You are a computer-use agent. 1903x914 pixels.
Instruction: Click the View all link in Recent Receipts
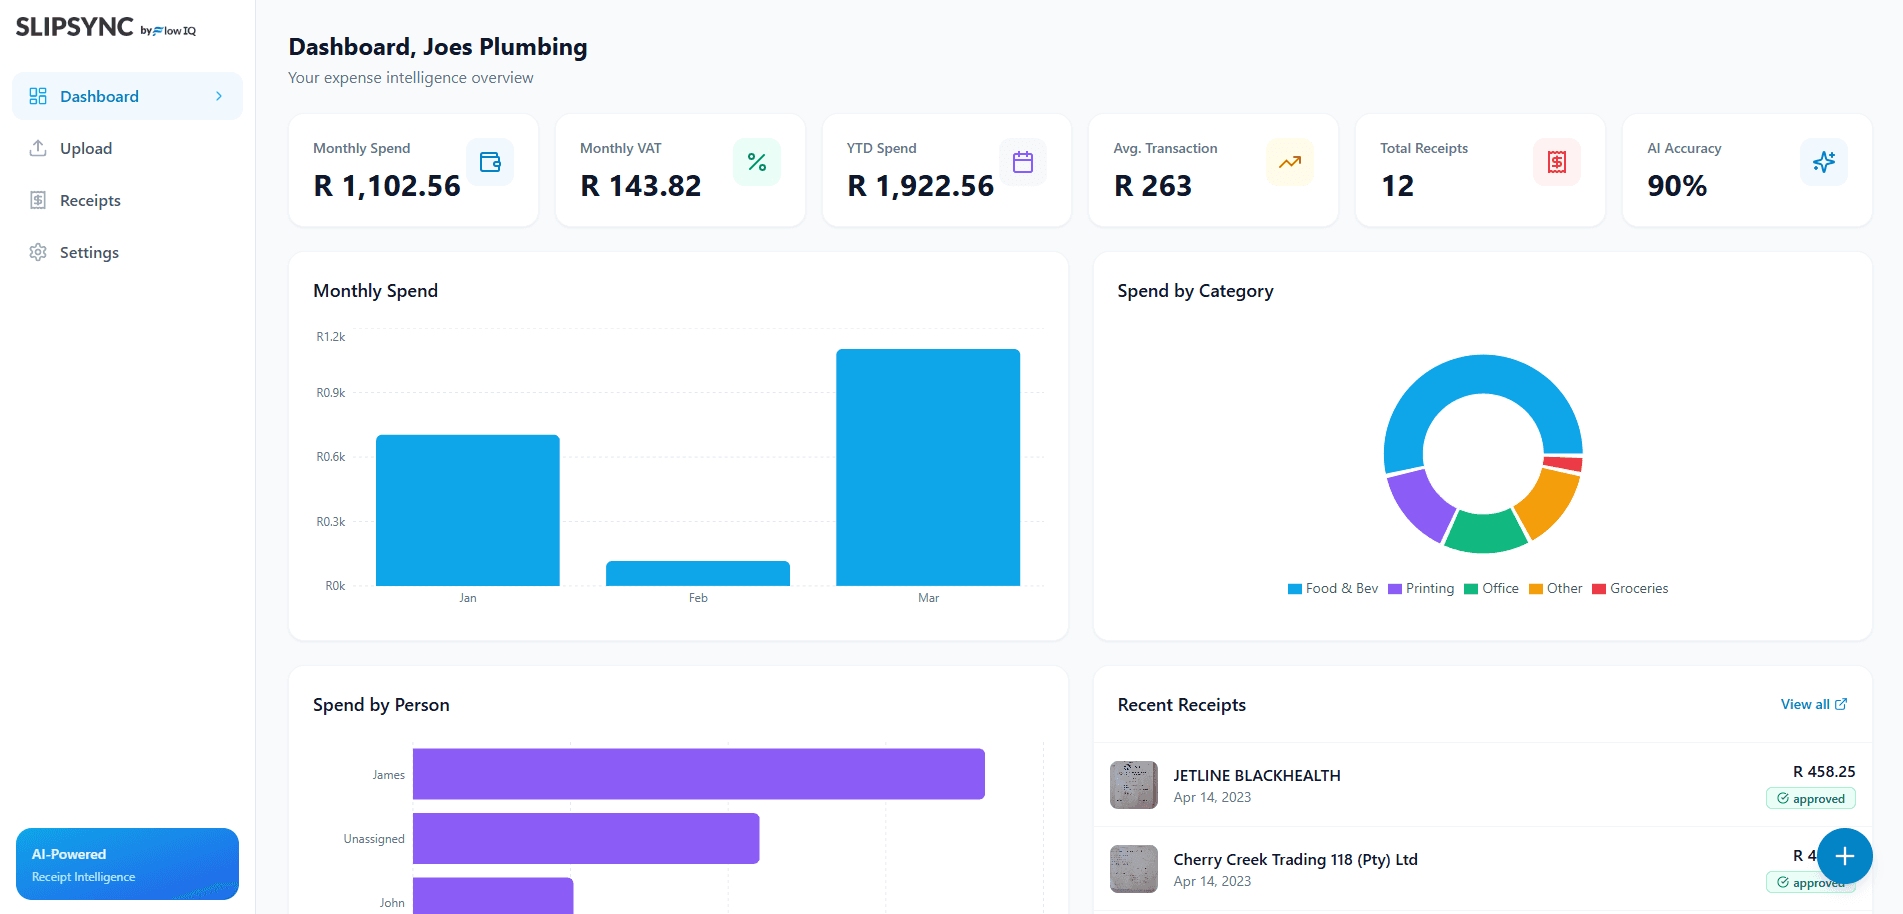1812,704
